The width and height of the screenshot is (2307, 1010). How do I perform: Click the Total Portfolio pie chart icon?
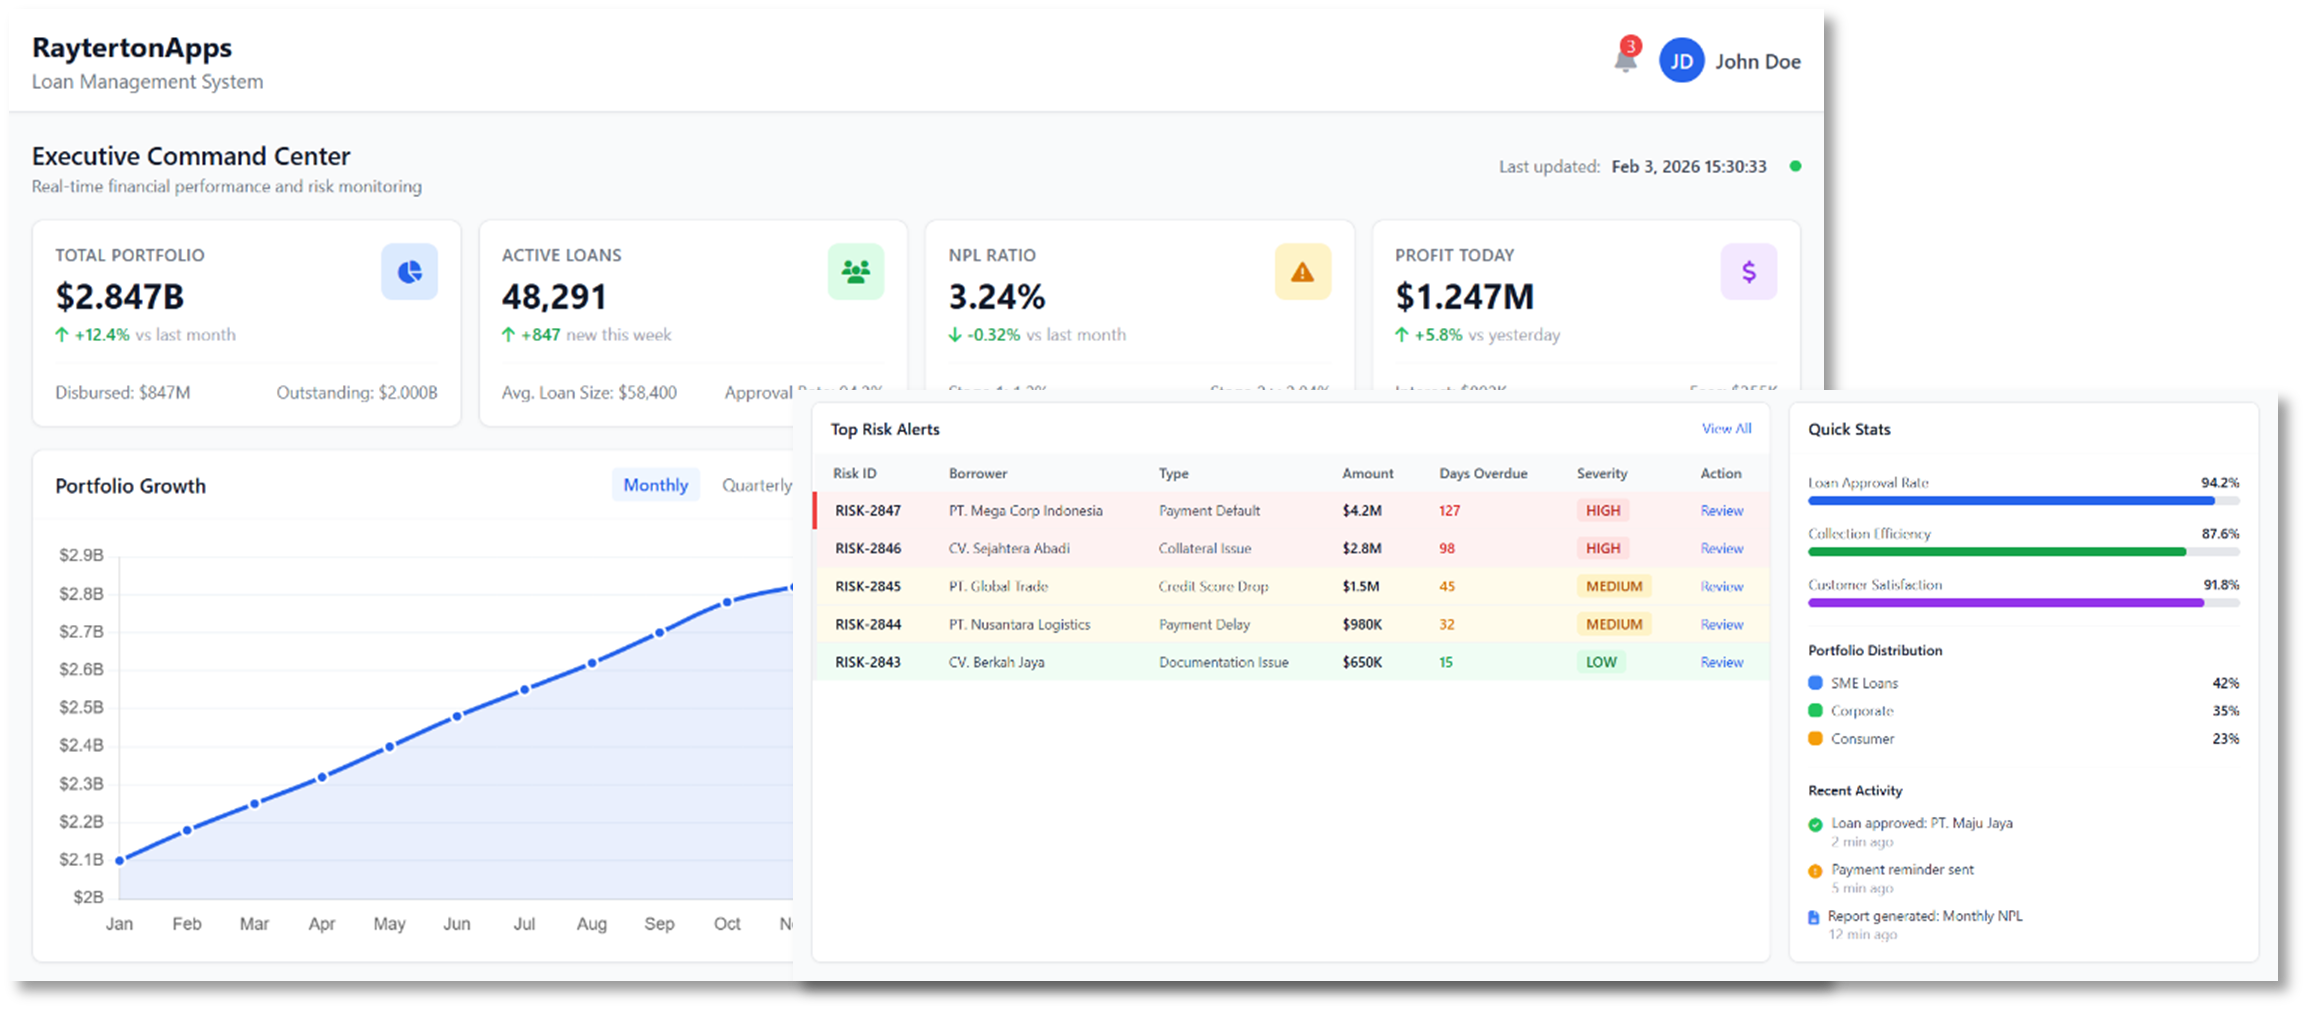(x=409, y=272)
